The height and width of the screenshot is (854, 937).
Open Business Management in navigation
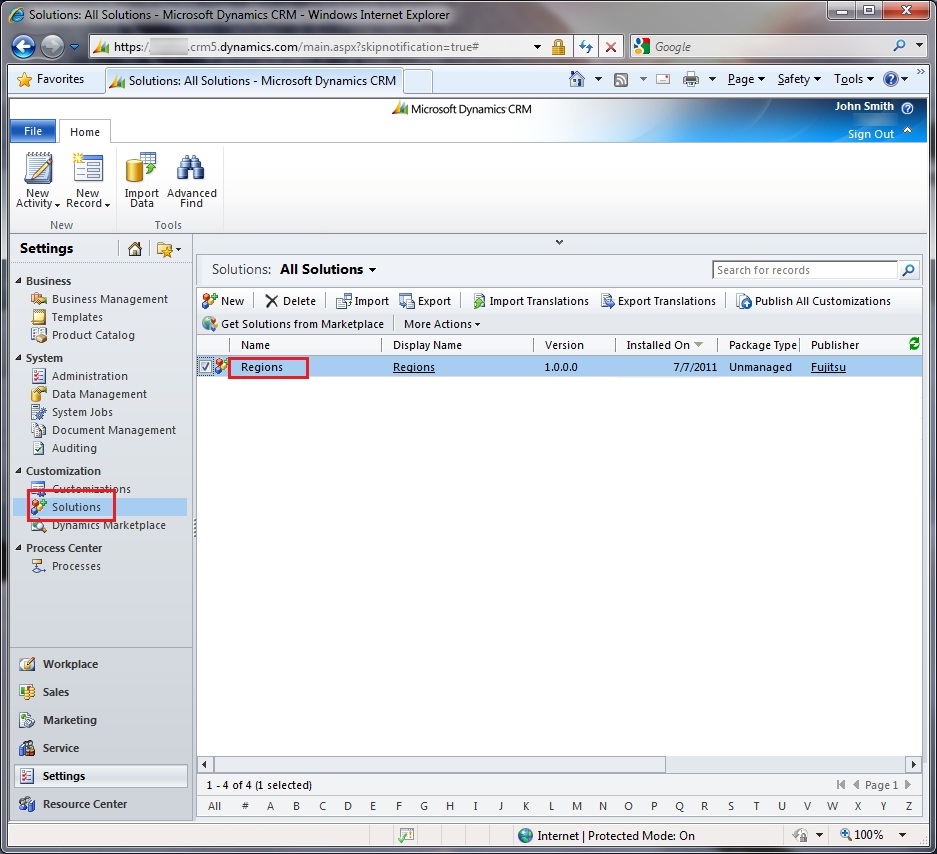109,299
